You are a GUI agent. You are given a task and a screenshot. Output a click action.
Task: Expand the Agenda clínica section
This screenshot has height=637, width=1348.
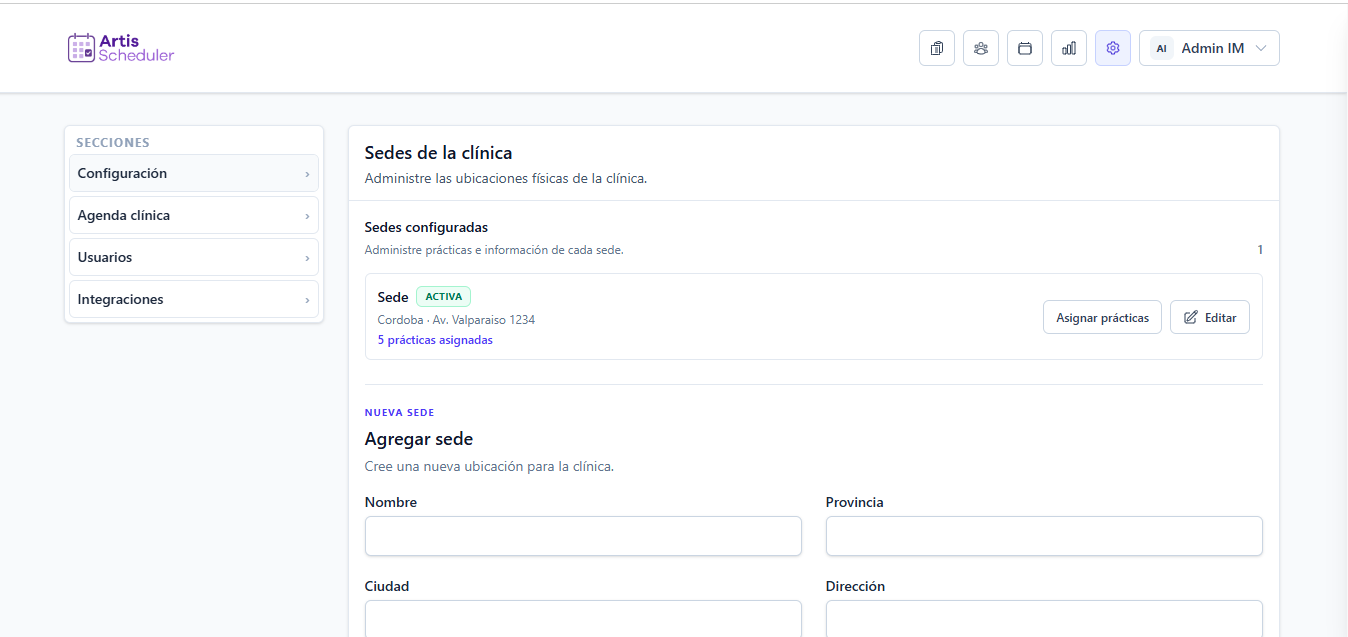click(194, 215)
